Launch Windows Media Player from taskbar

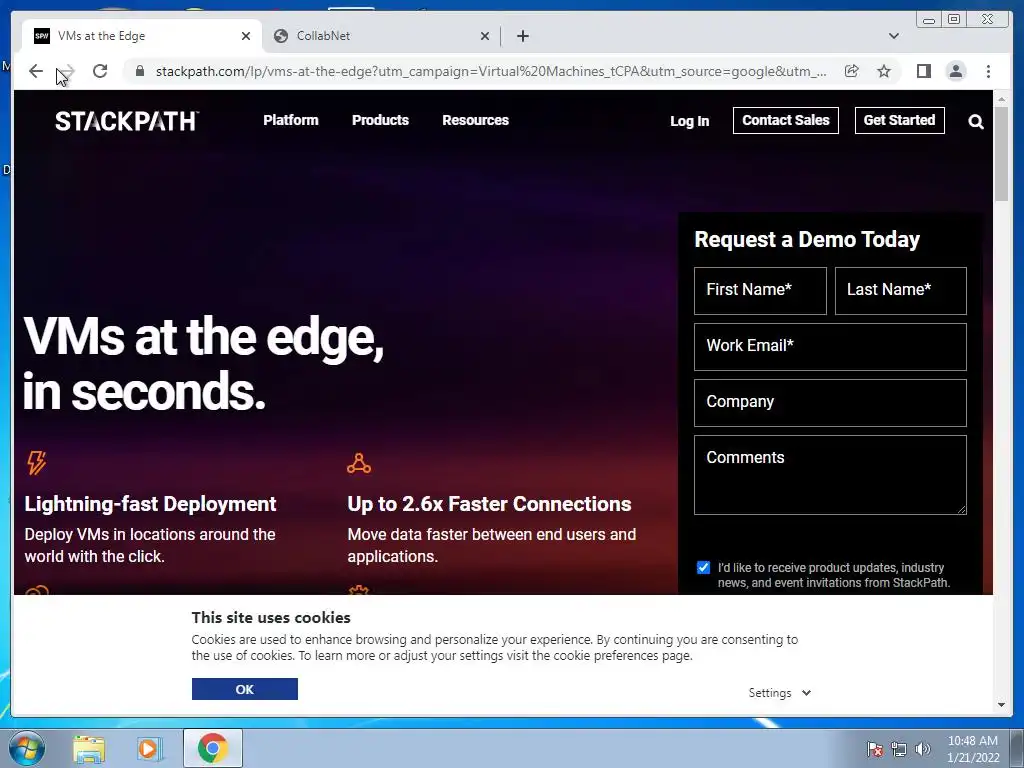click(x=149, y=749)
